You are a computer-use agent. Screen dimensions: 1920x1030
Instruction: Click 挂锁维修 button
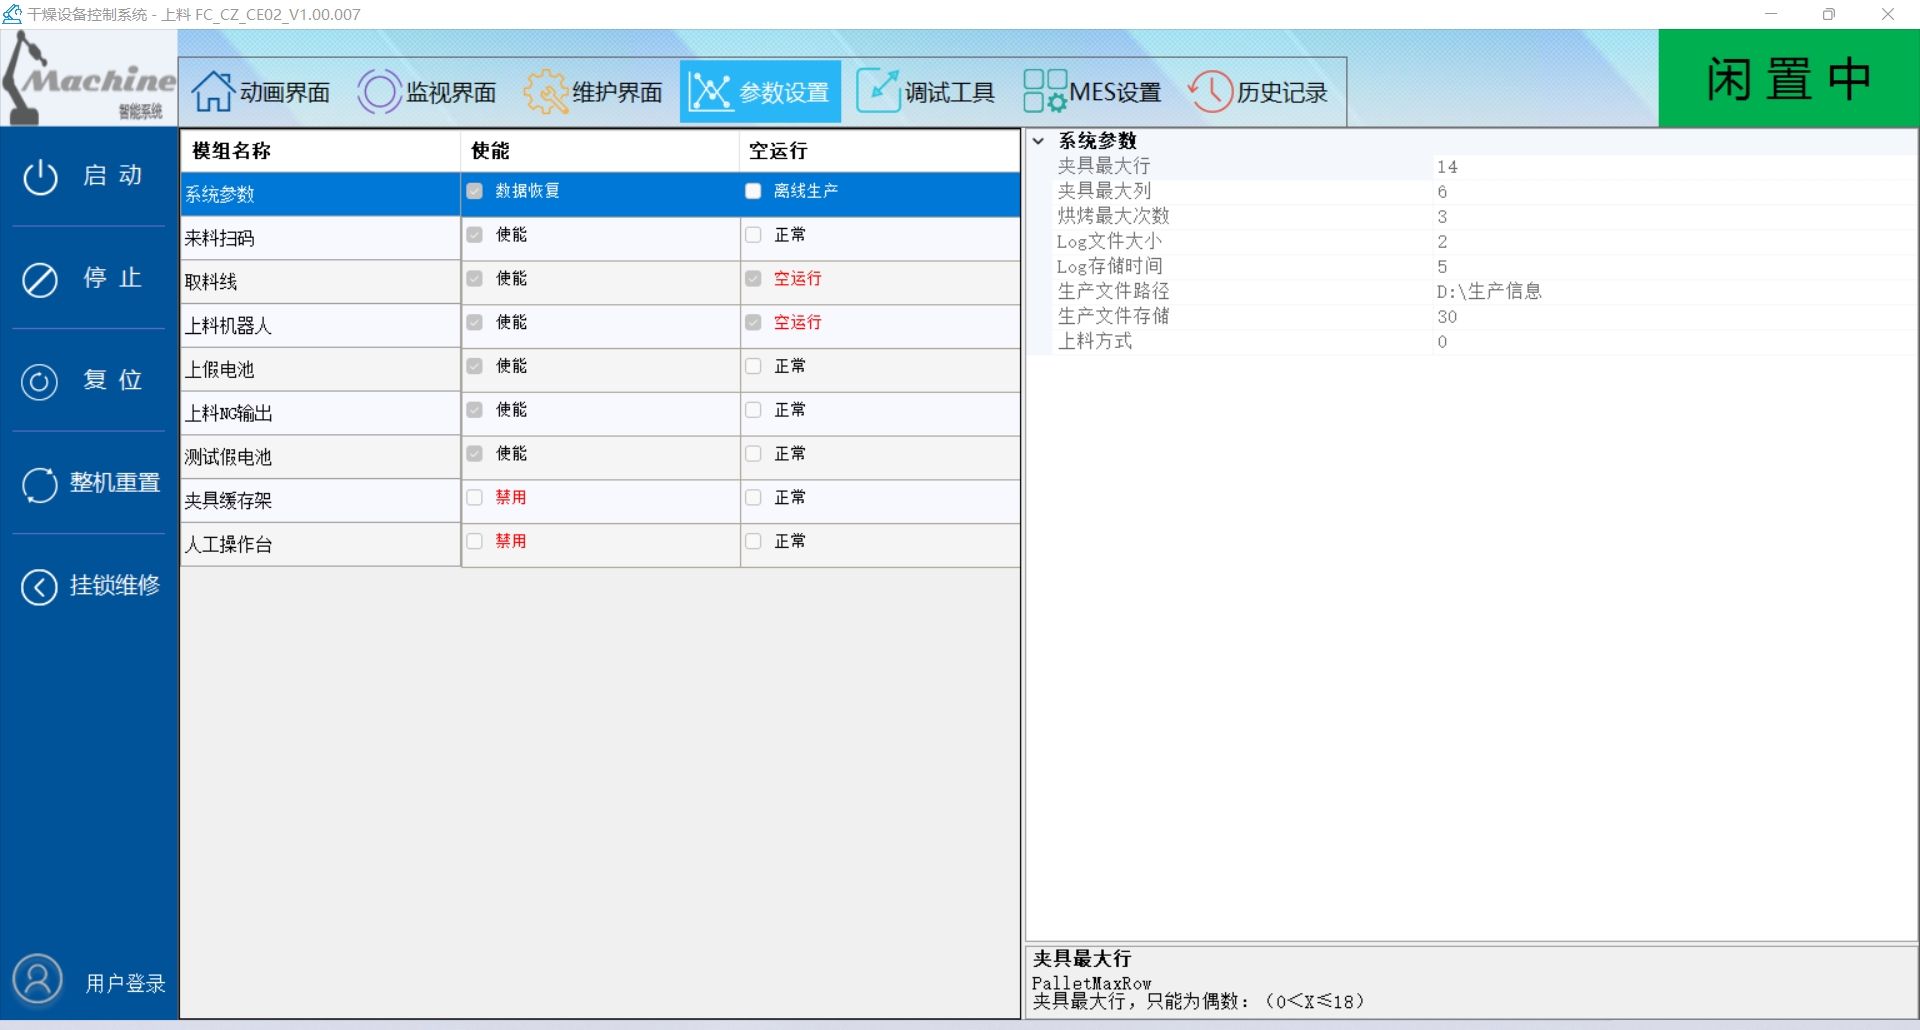[89, 586]
